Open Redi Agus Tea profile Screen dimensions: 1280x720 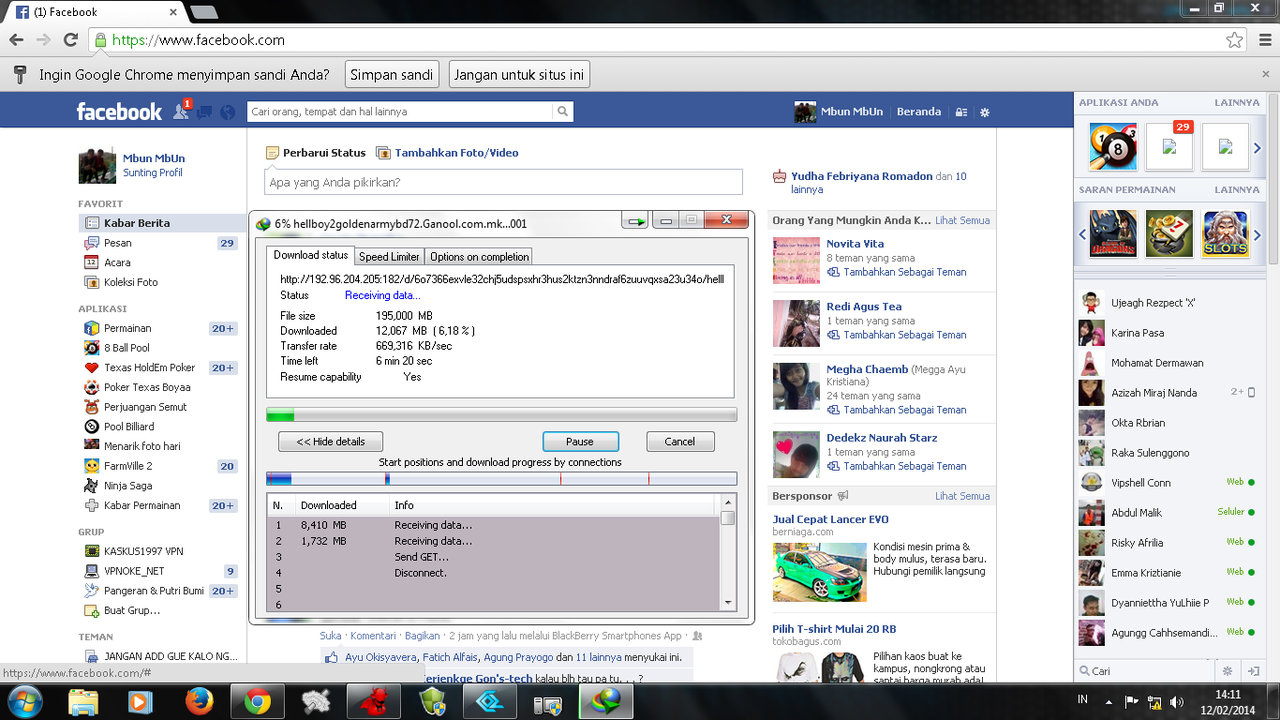863,307
